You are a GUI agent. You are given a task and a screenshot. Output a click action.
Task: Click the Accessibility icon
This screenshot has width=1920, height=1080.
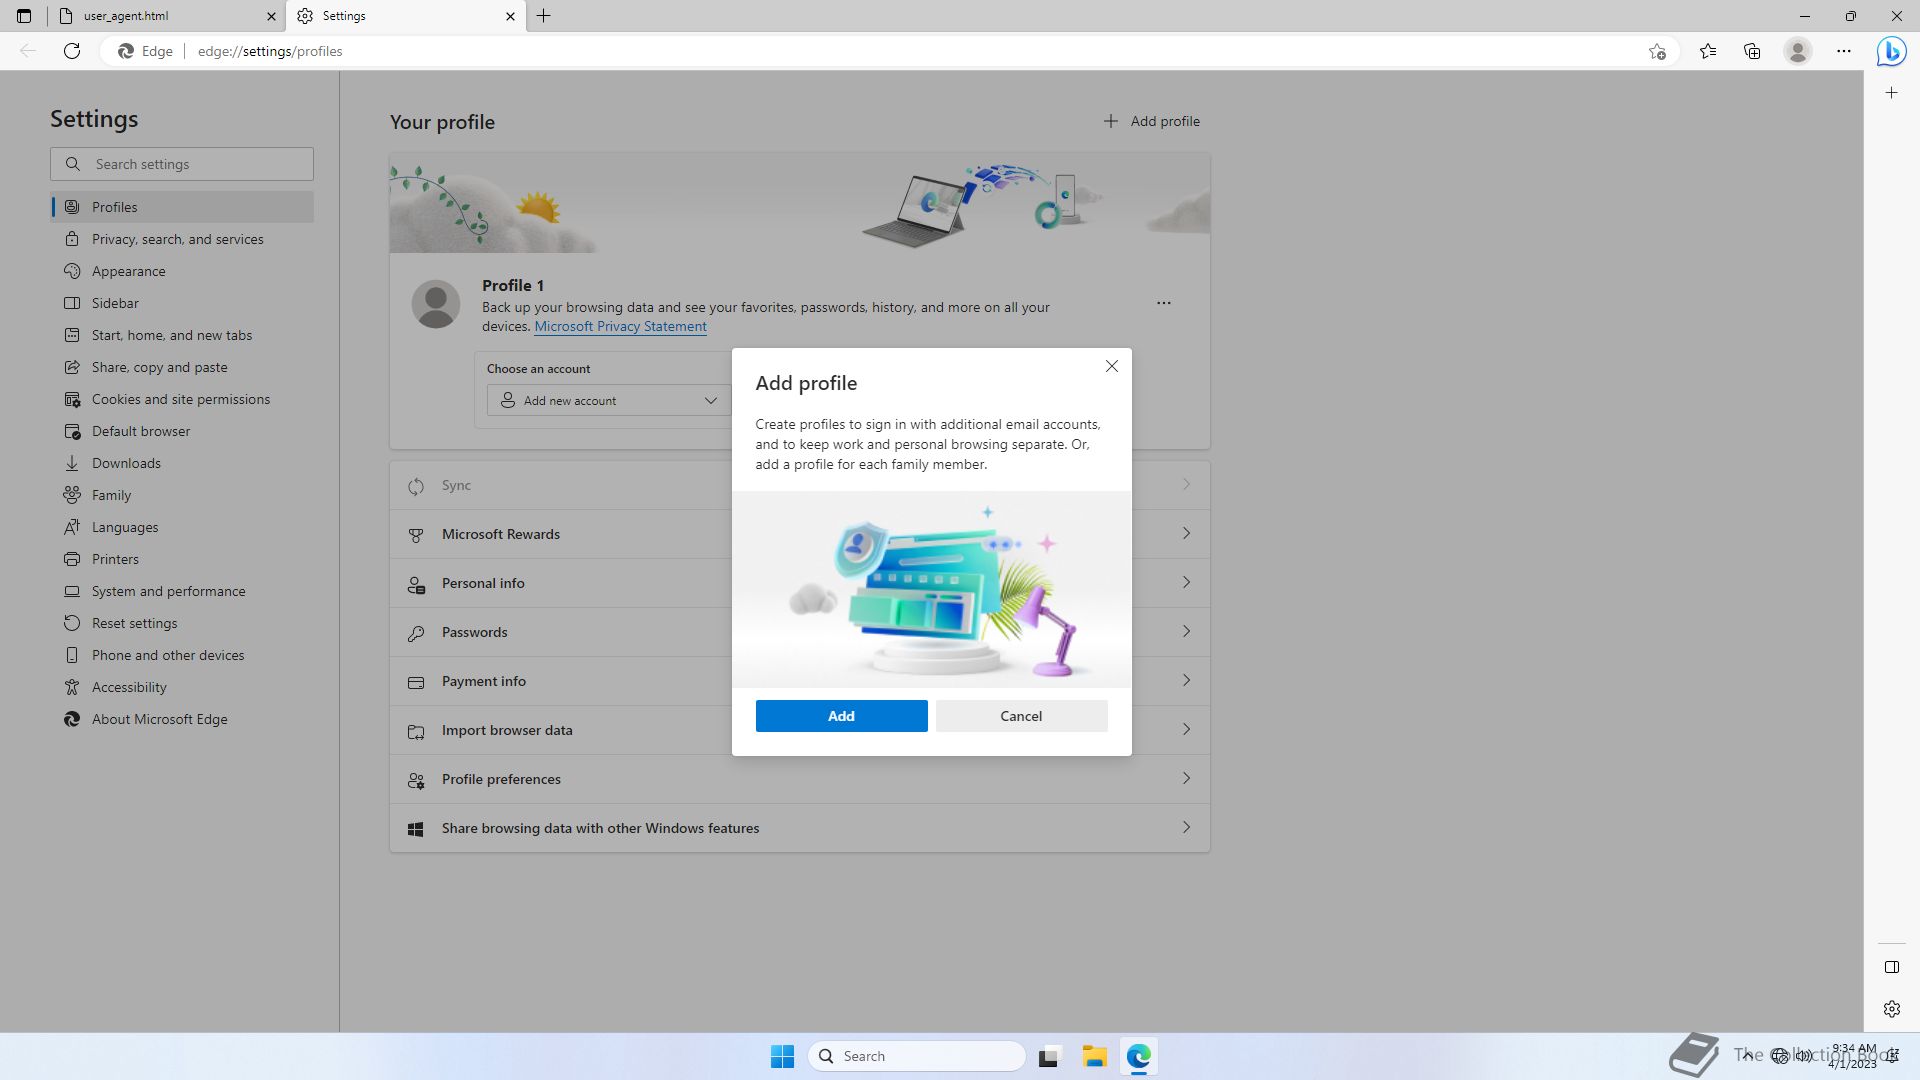click(72, 687)
